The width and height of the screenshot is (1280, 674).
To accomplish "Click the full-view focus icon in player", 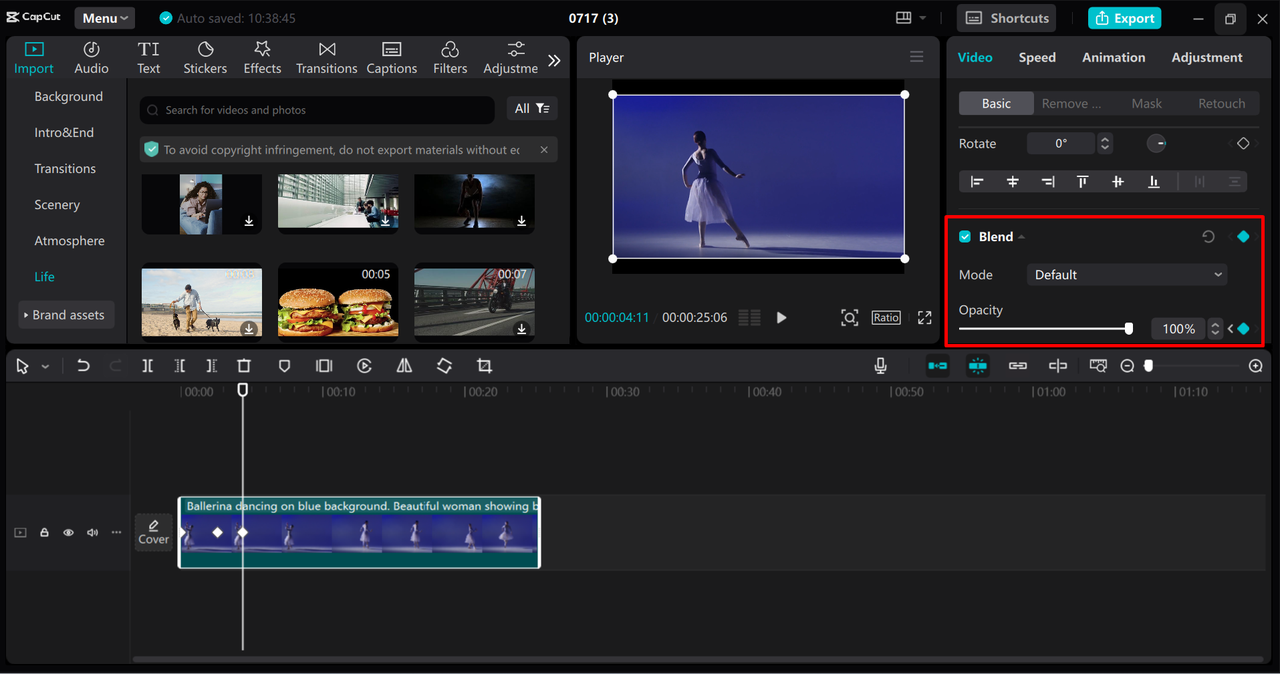I will (x=849, y=317).
